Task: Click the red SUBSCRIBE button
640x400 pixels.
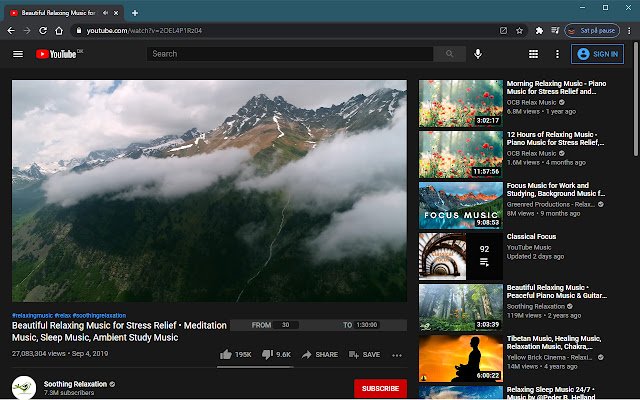Action: (380, 388)
